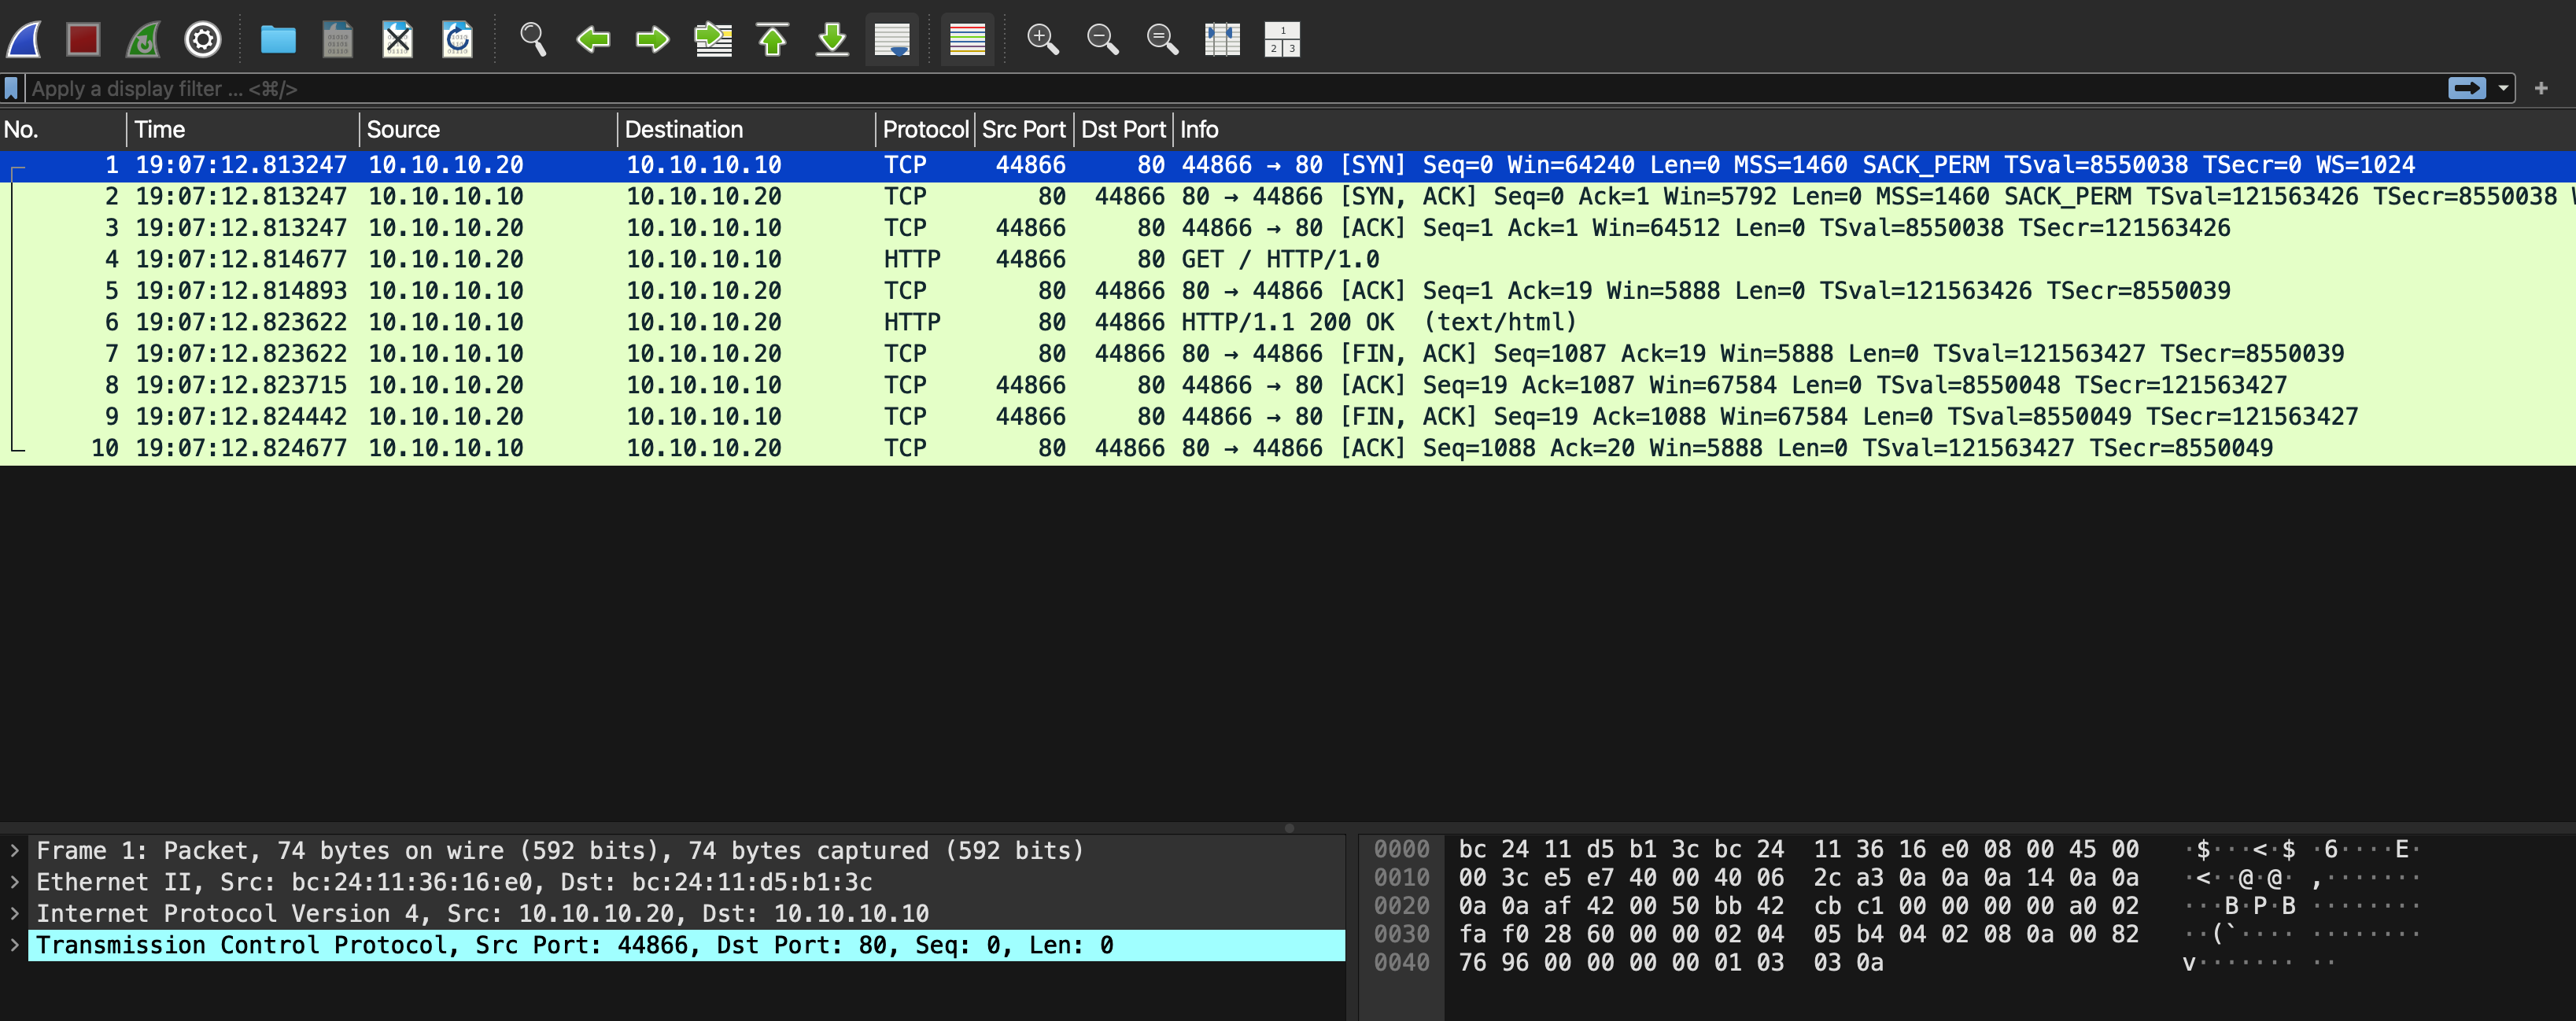
Task: Select packet 5 ACK Ack=19 Seq=1
Action: point(1288,291)
